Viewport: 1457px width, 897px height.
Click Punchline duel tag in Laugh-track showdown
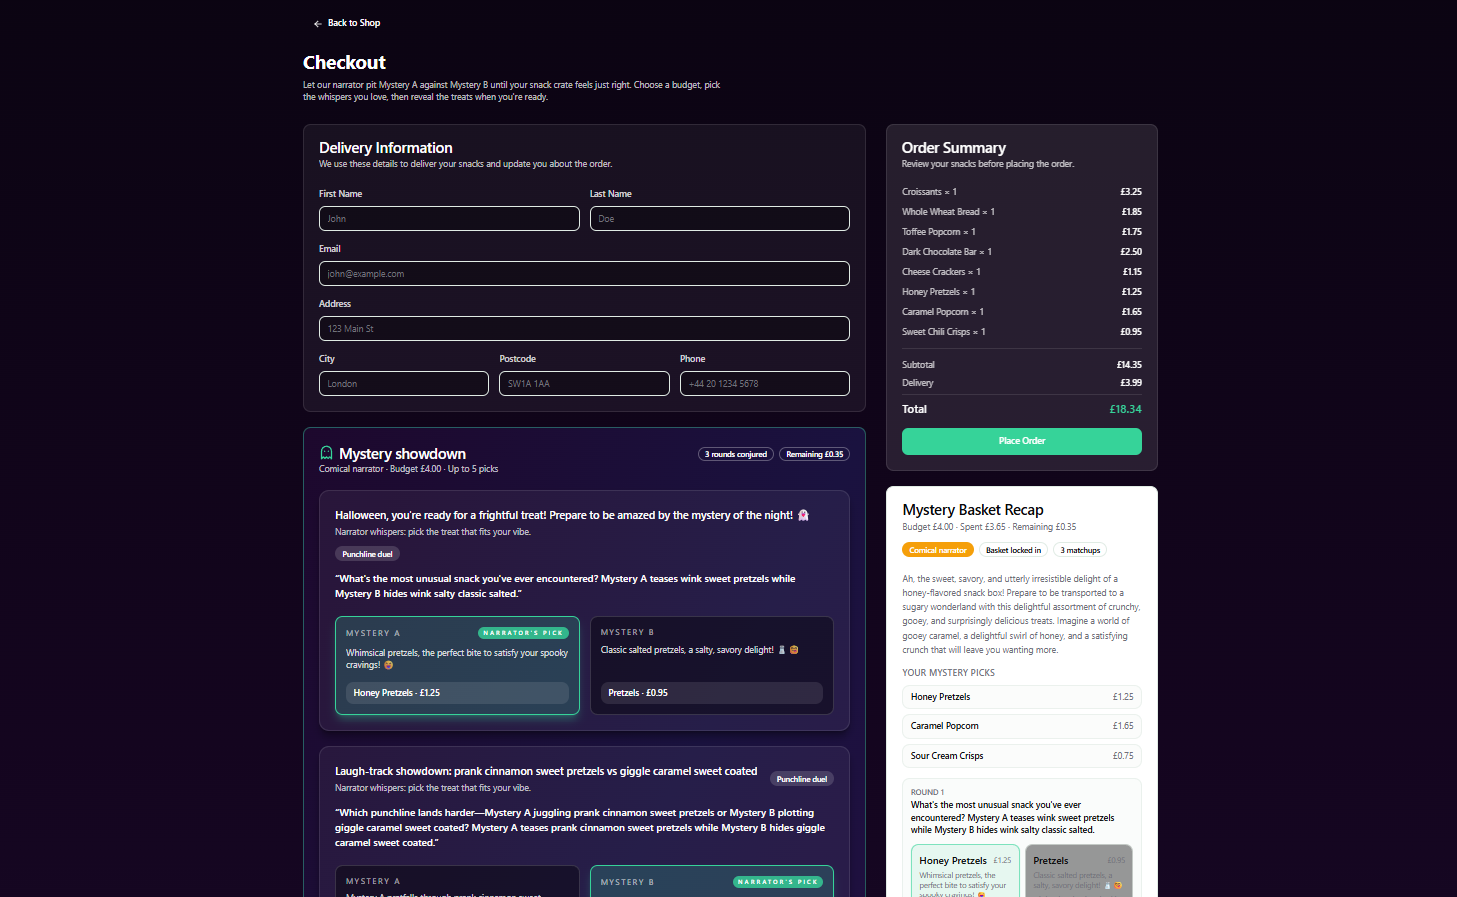[802, 779]
